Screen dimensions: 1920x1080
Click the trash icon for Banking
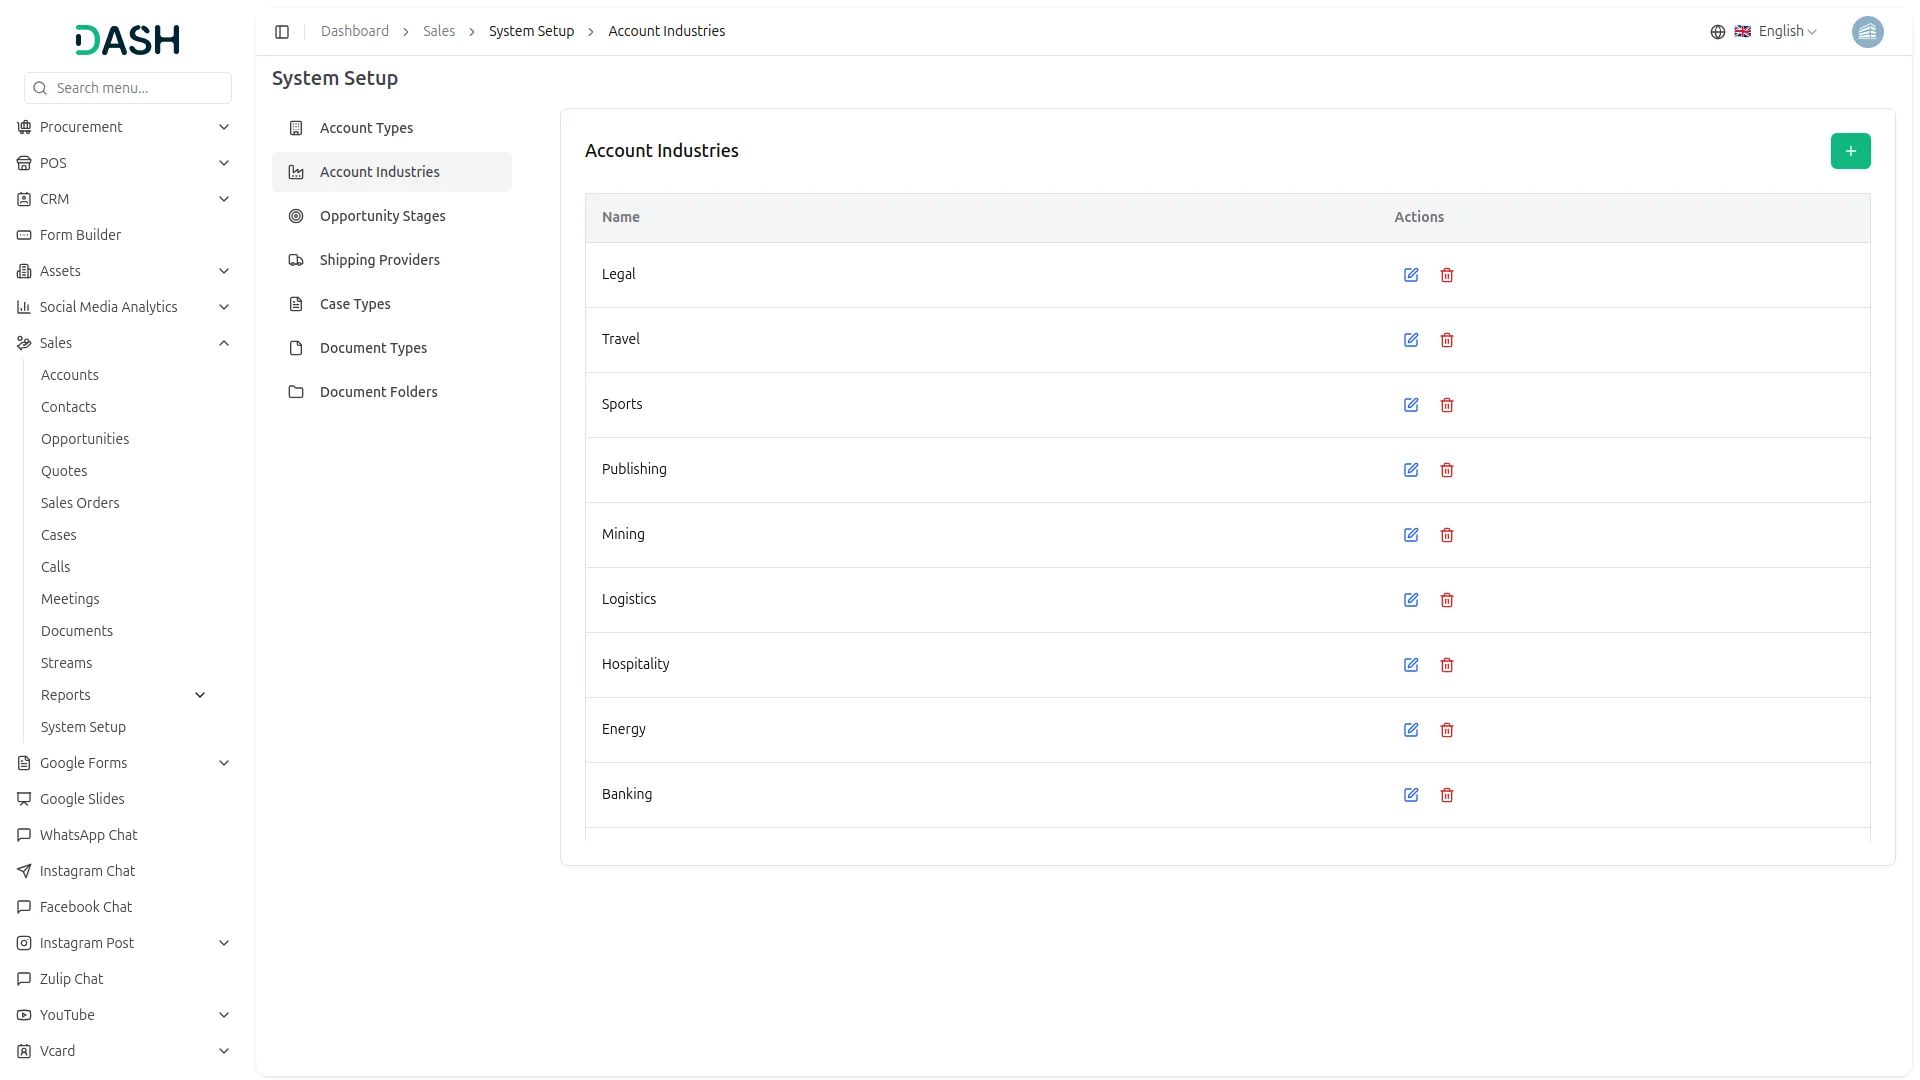pyautogui.click(x=1447, y=795)
